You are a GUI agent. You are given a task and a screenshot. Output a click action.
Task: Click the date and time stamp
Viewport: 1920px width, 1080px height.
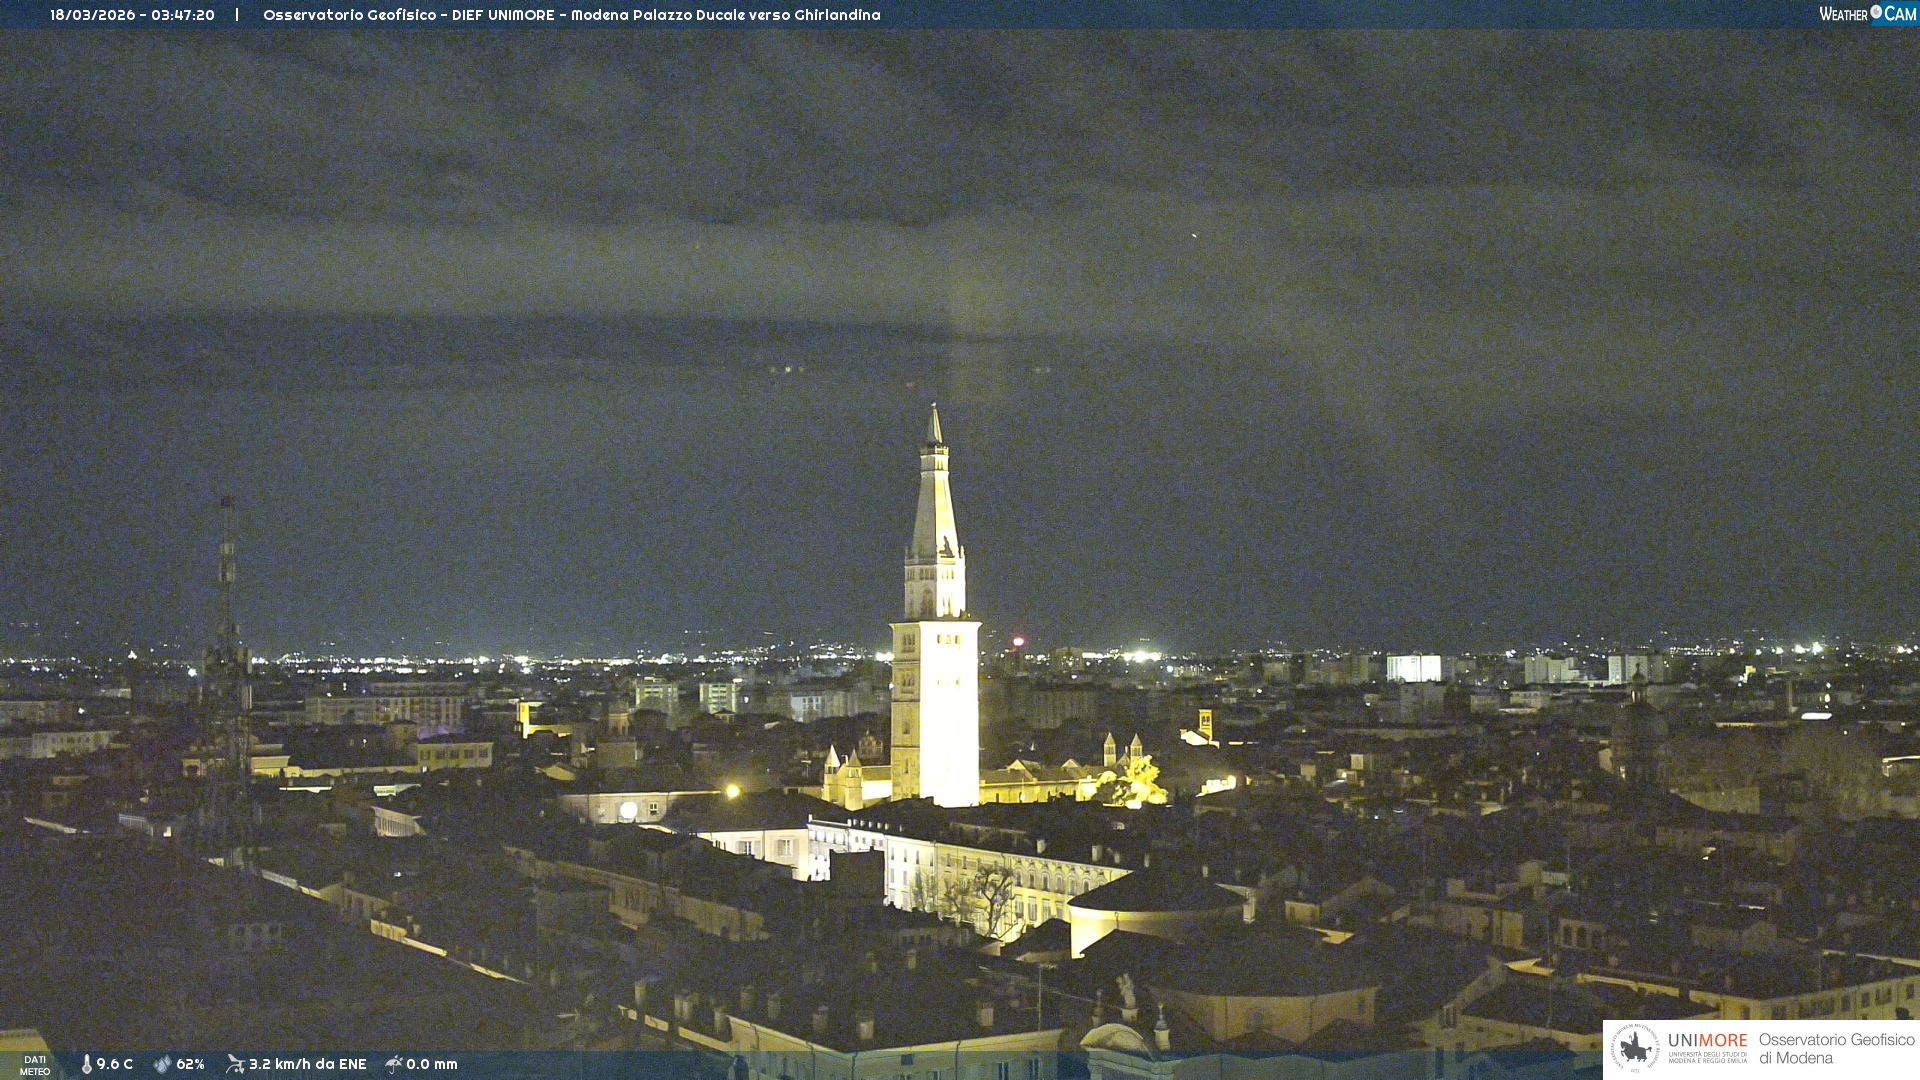pyautogui.click(x=132, y=15)
